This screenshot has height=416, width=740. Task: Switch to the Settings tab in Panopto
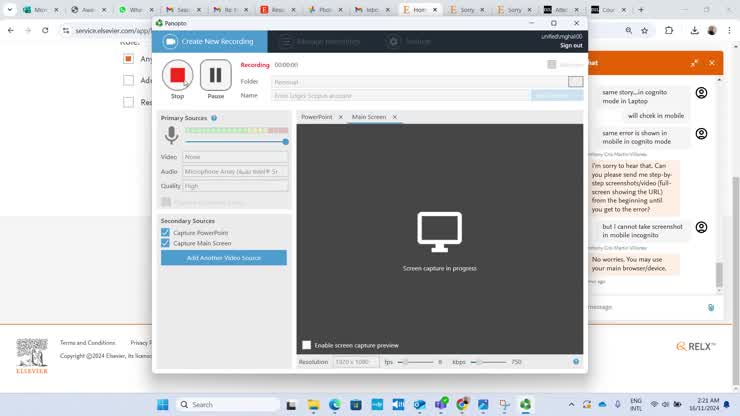(x=409, y=42)
